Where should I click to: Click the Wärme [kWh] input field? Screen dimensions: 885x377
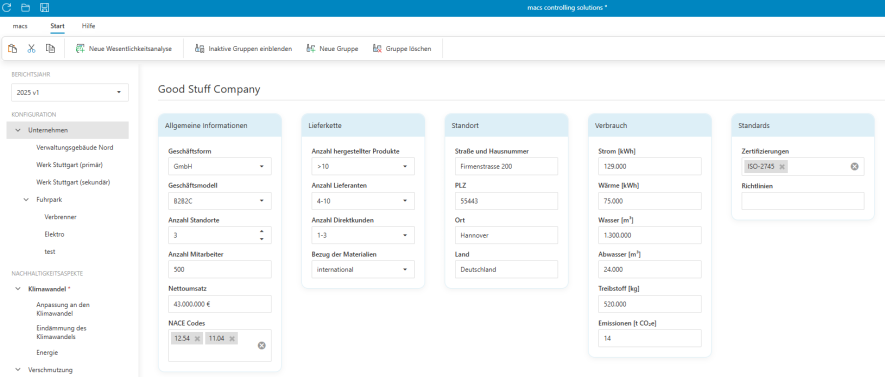click(x=650, y=201)
